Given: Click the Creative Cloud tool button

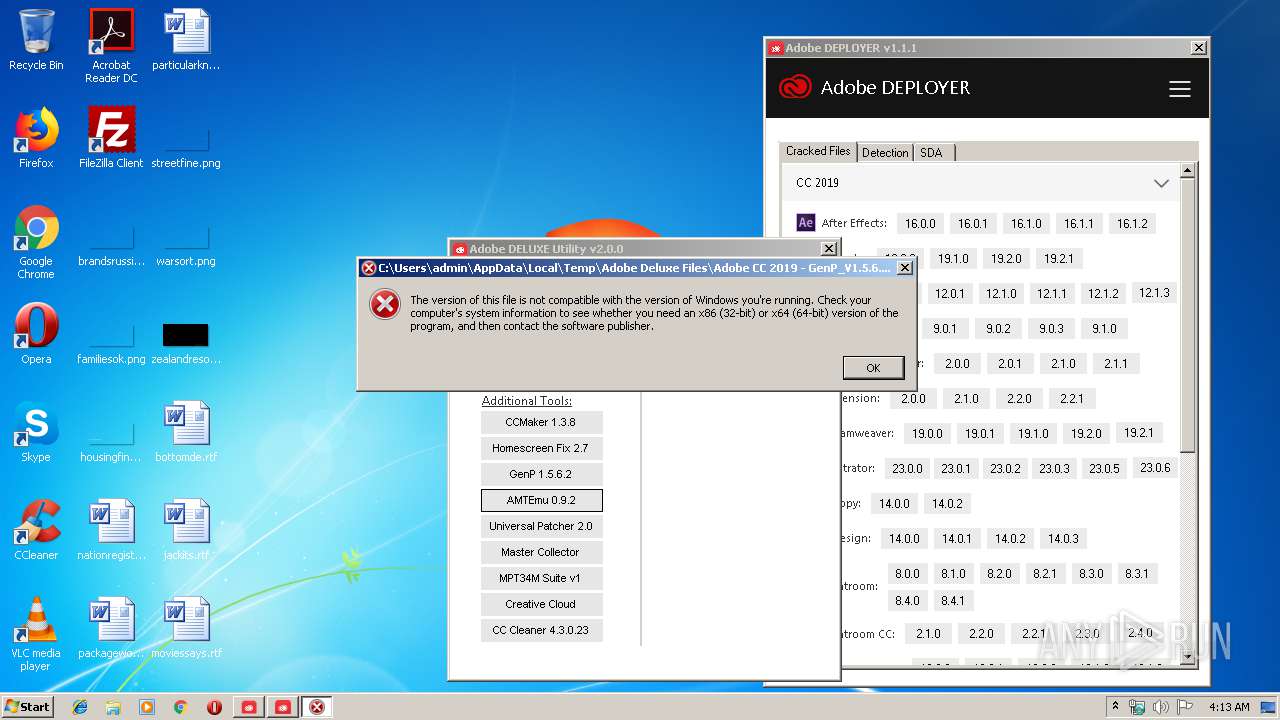Looking at the screenshot, I should (x=541, y=604).
